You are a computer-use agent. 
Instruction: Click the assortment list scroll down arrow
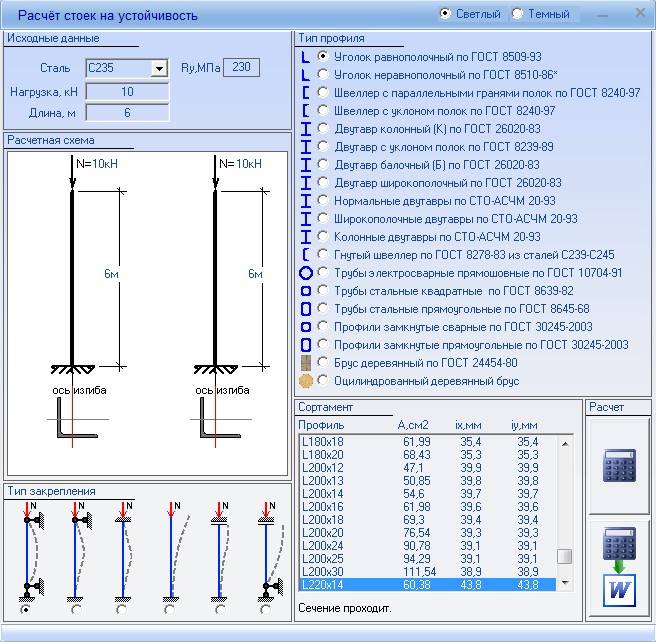tap(564, 582)
